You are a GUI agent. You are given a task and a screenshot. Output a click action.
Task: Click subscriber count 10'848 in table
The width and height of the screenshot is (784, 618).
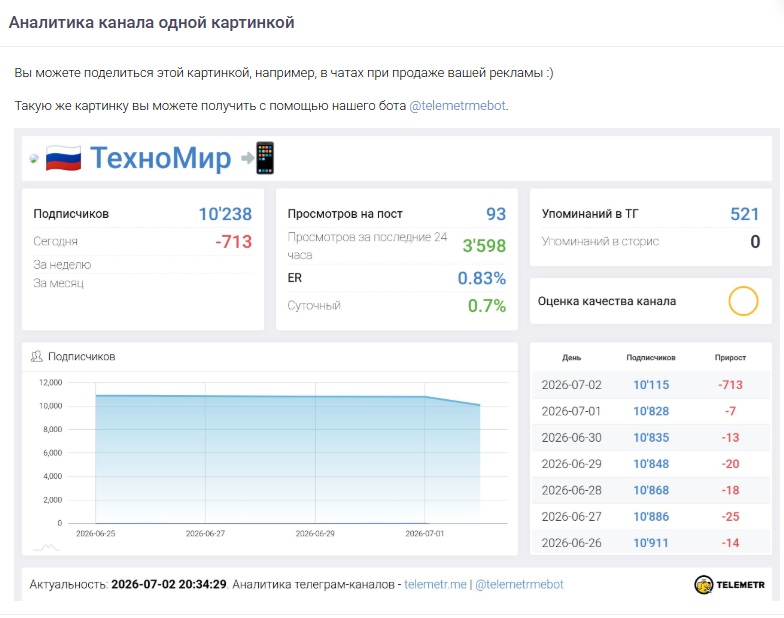click(651, 464)
